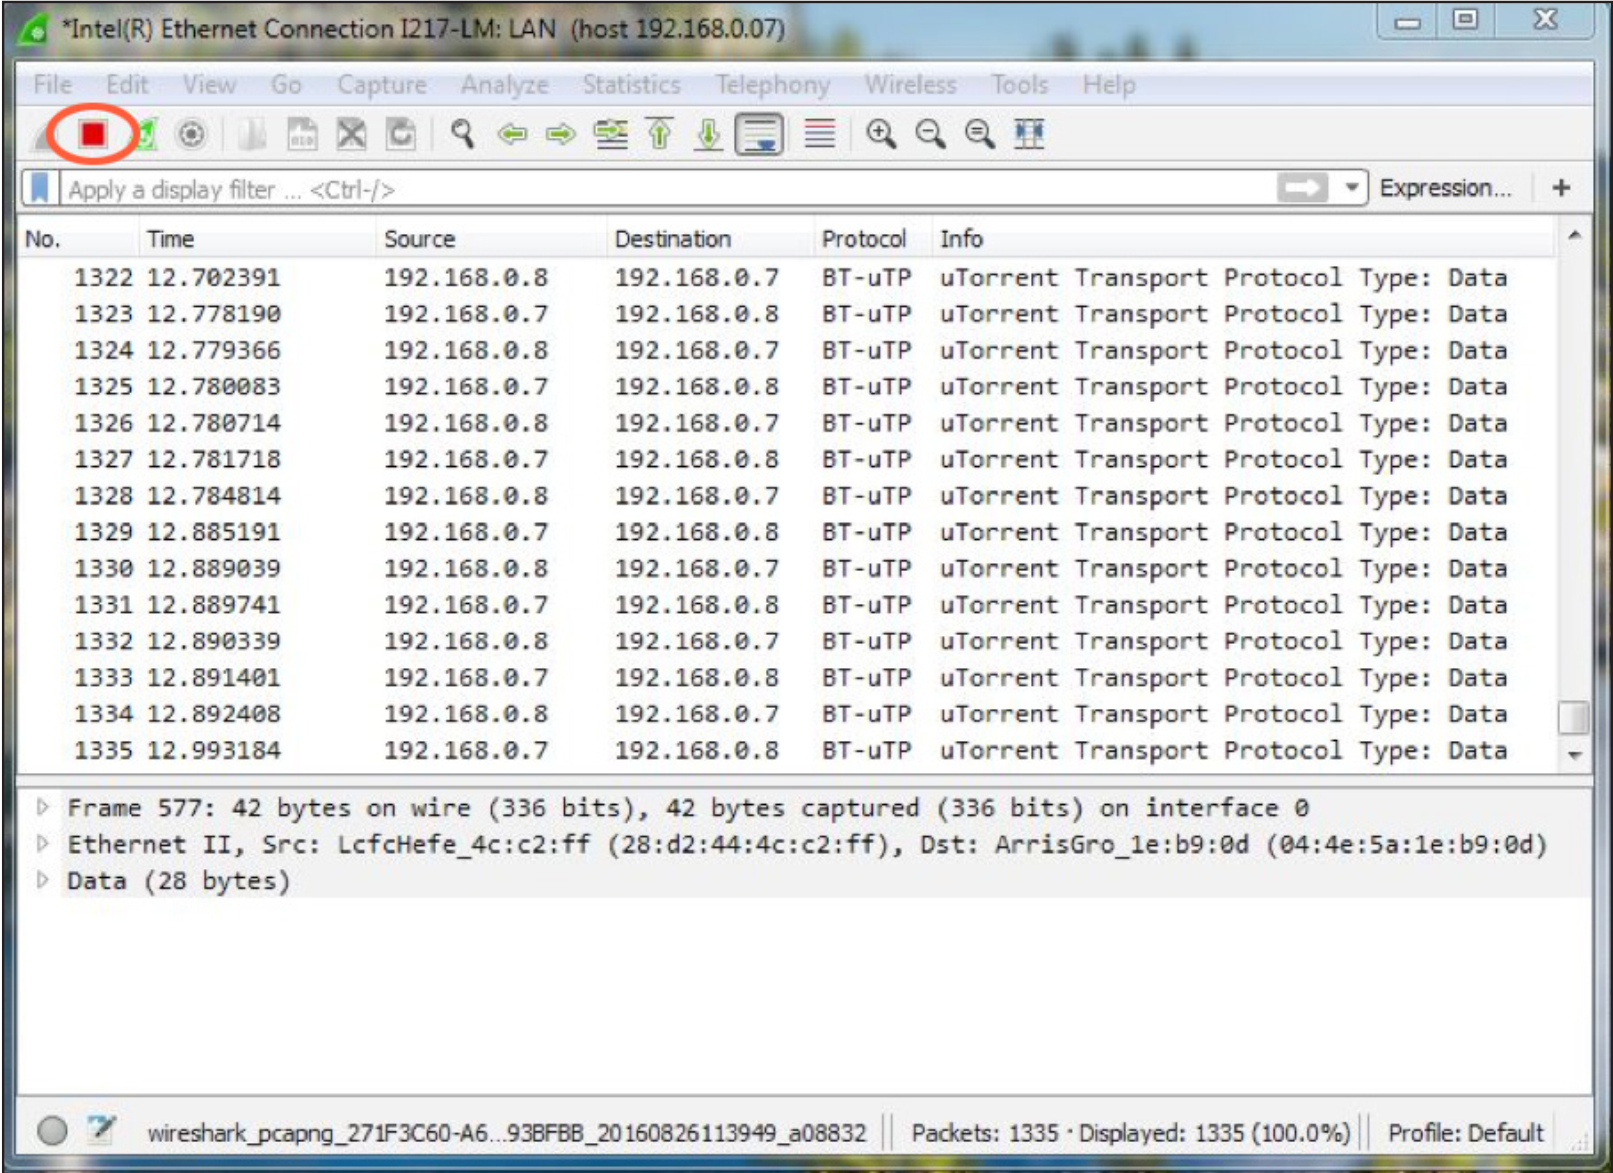Viewport: 1613px width, 1173px height.
Task: Click inside the display filter field
Action: click(x=600, y=187)
